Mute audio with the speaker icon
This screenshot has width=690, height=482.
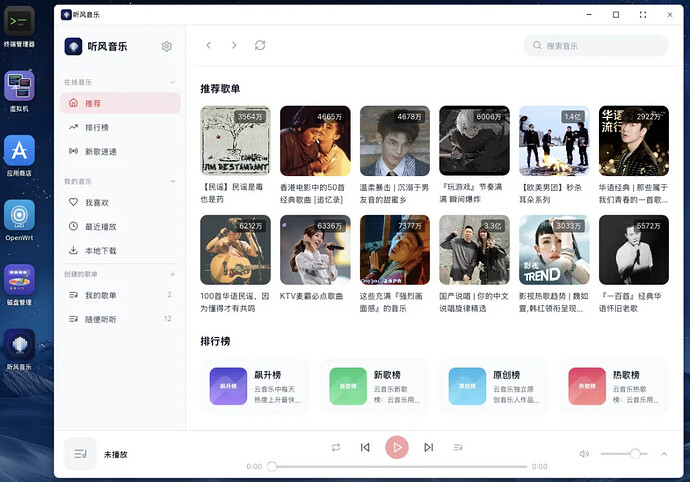pos(584,453)
